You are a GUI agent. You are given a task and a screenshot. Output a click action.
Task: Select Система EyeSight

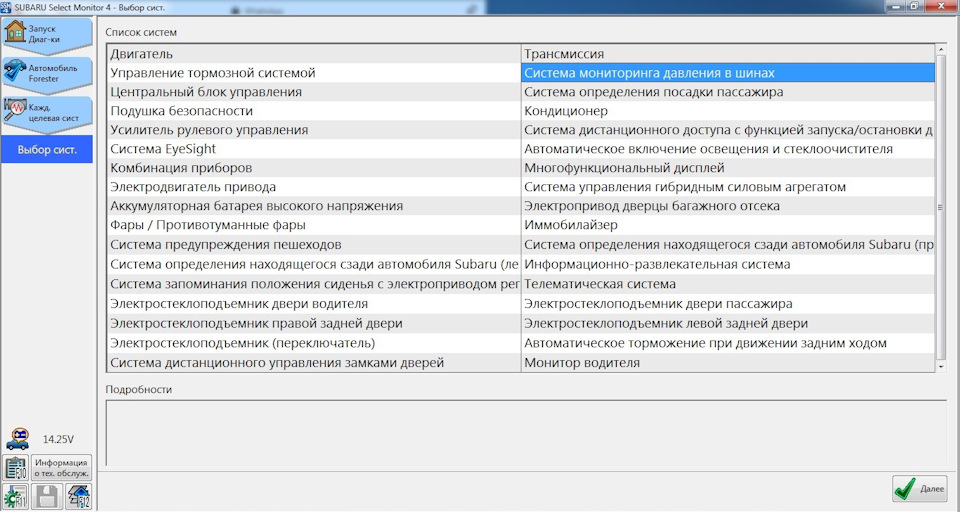(x=314, y=149)
